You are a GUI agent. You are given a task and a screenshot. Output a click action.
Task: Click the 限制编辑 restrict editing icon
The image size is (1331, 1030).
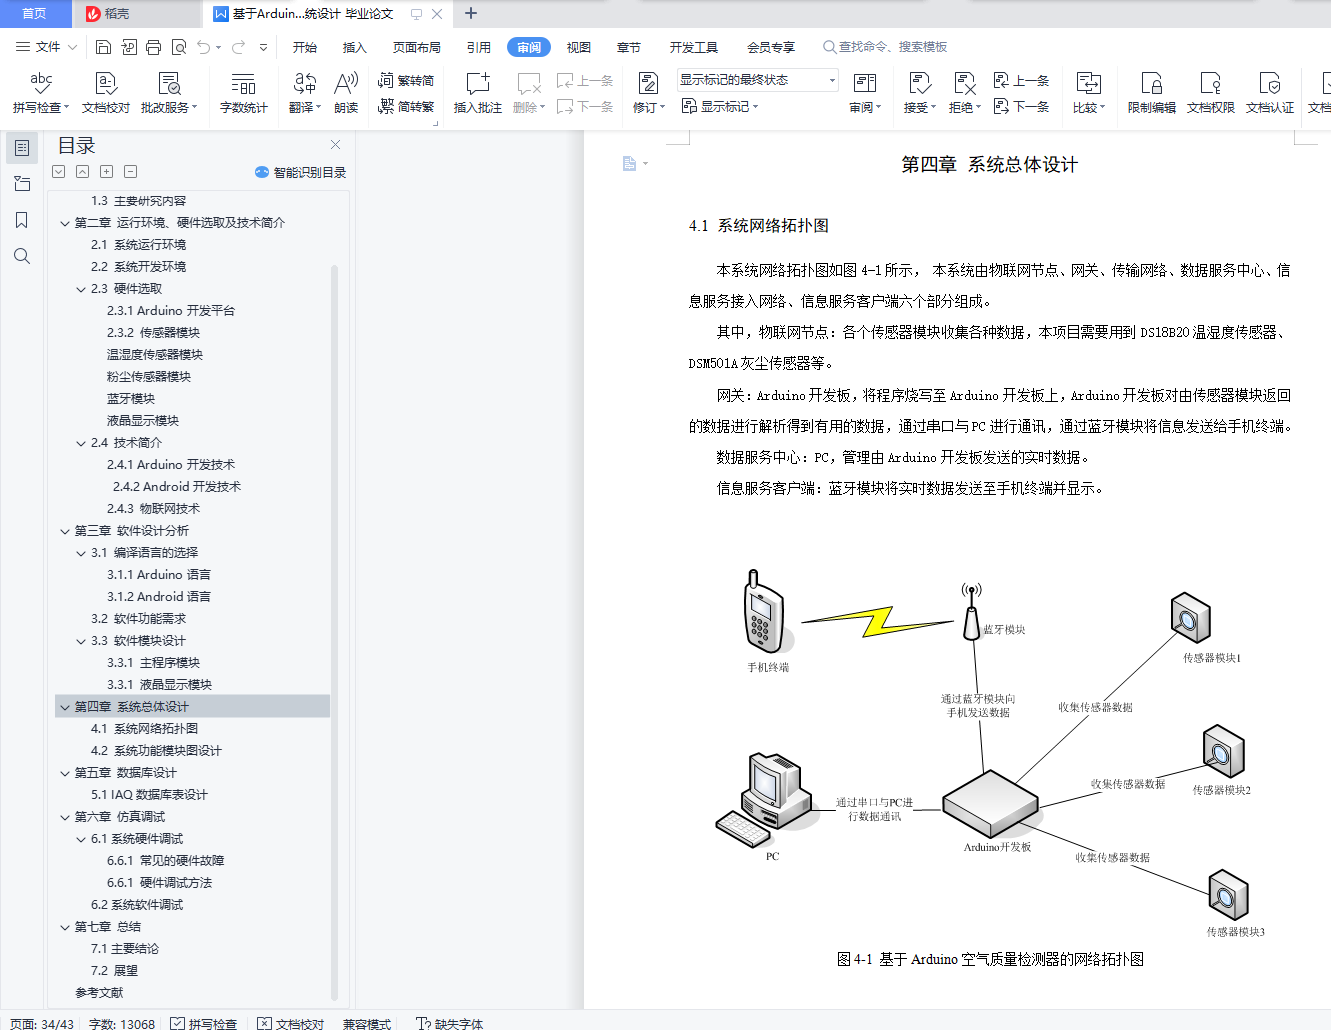coord(1151,92)
